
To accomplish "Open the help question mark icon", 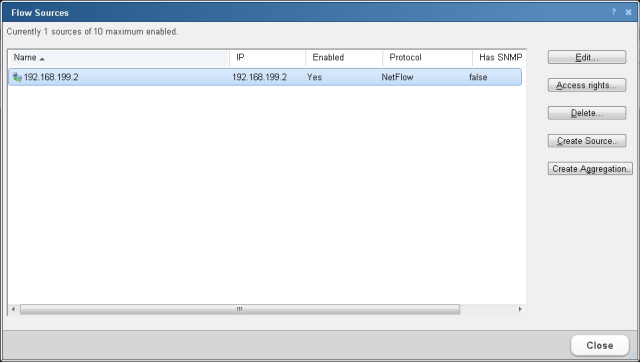I will 613,12.
